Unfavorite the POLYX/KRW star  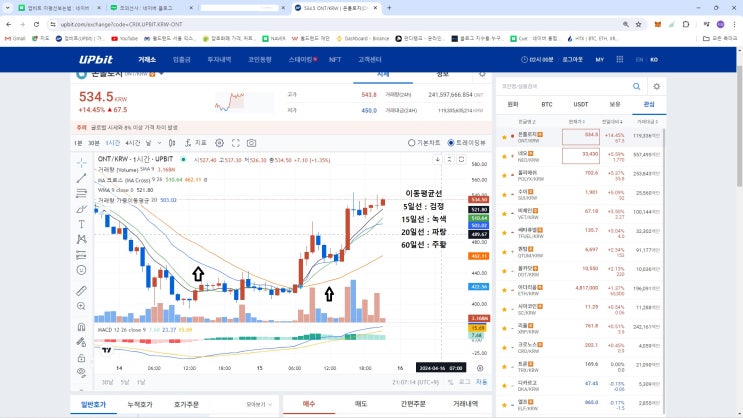[504, 176]
